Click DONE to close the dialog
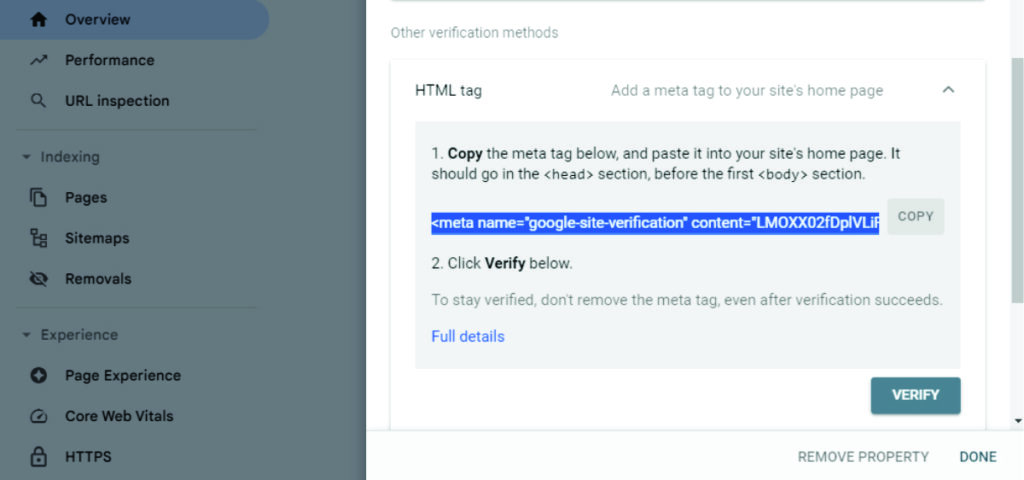This screenshot has width=1024, height=480. coord(978,457)
